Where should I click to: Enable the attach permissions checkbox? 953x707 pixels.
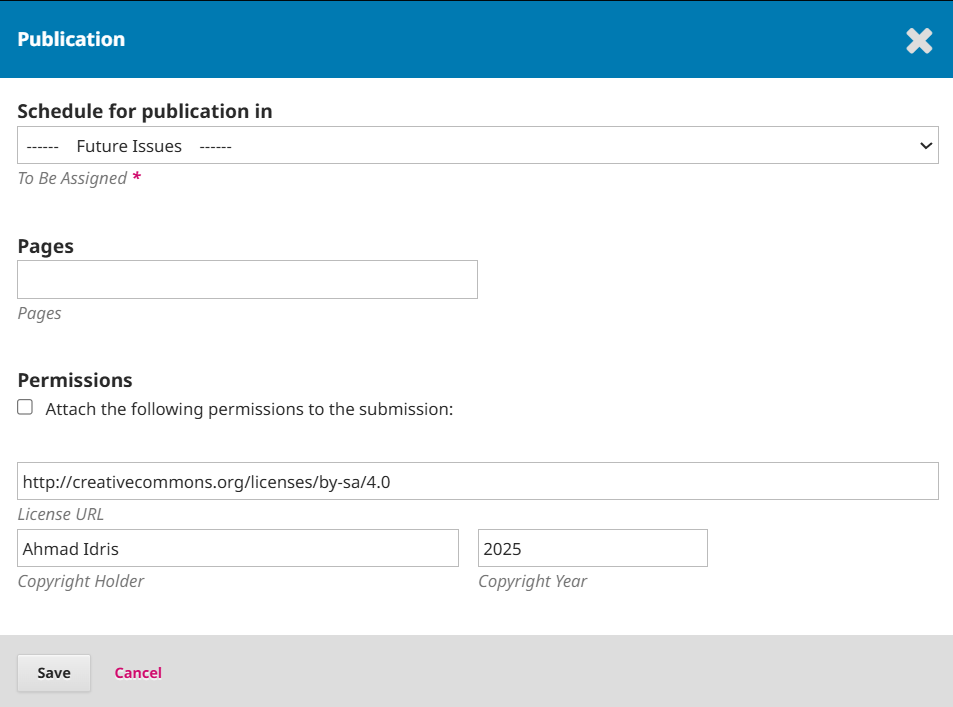coord(25,408)
